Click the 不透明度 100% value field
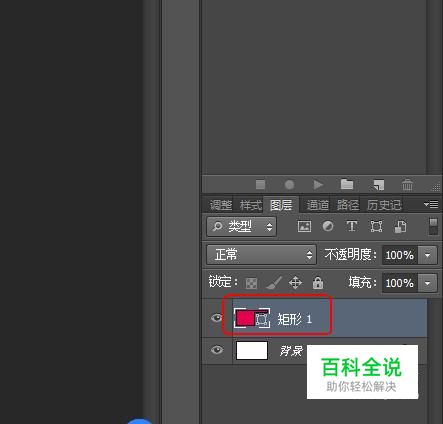The image size is (443, 424). point(400,255)
